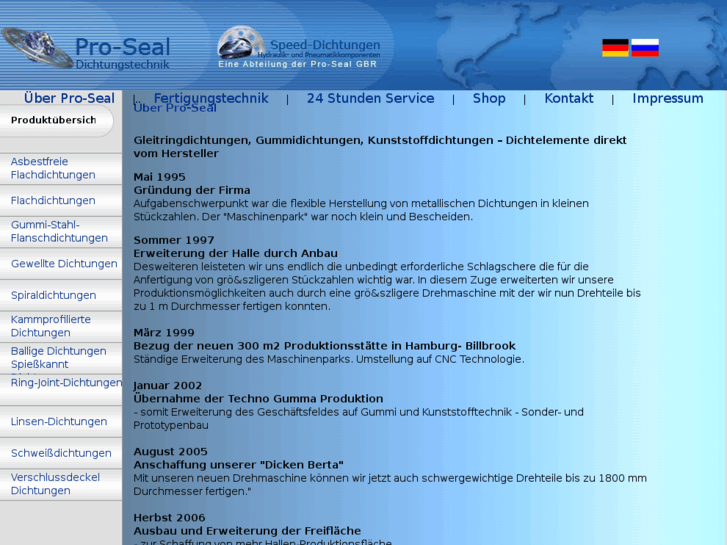The image size is (727, 545).
Task: Click 'Ausbau und Erweiterung der Freifläche' heading
Action: [x=247, y=531]
